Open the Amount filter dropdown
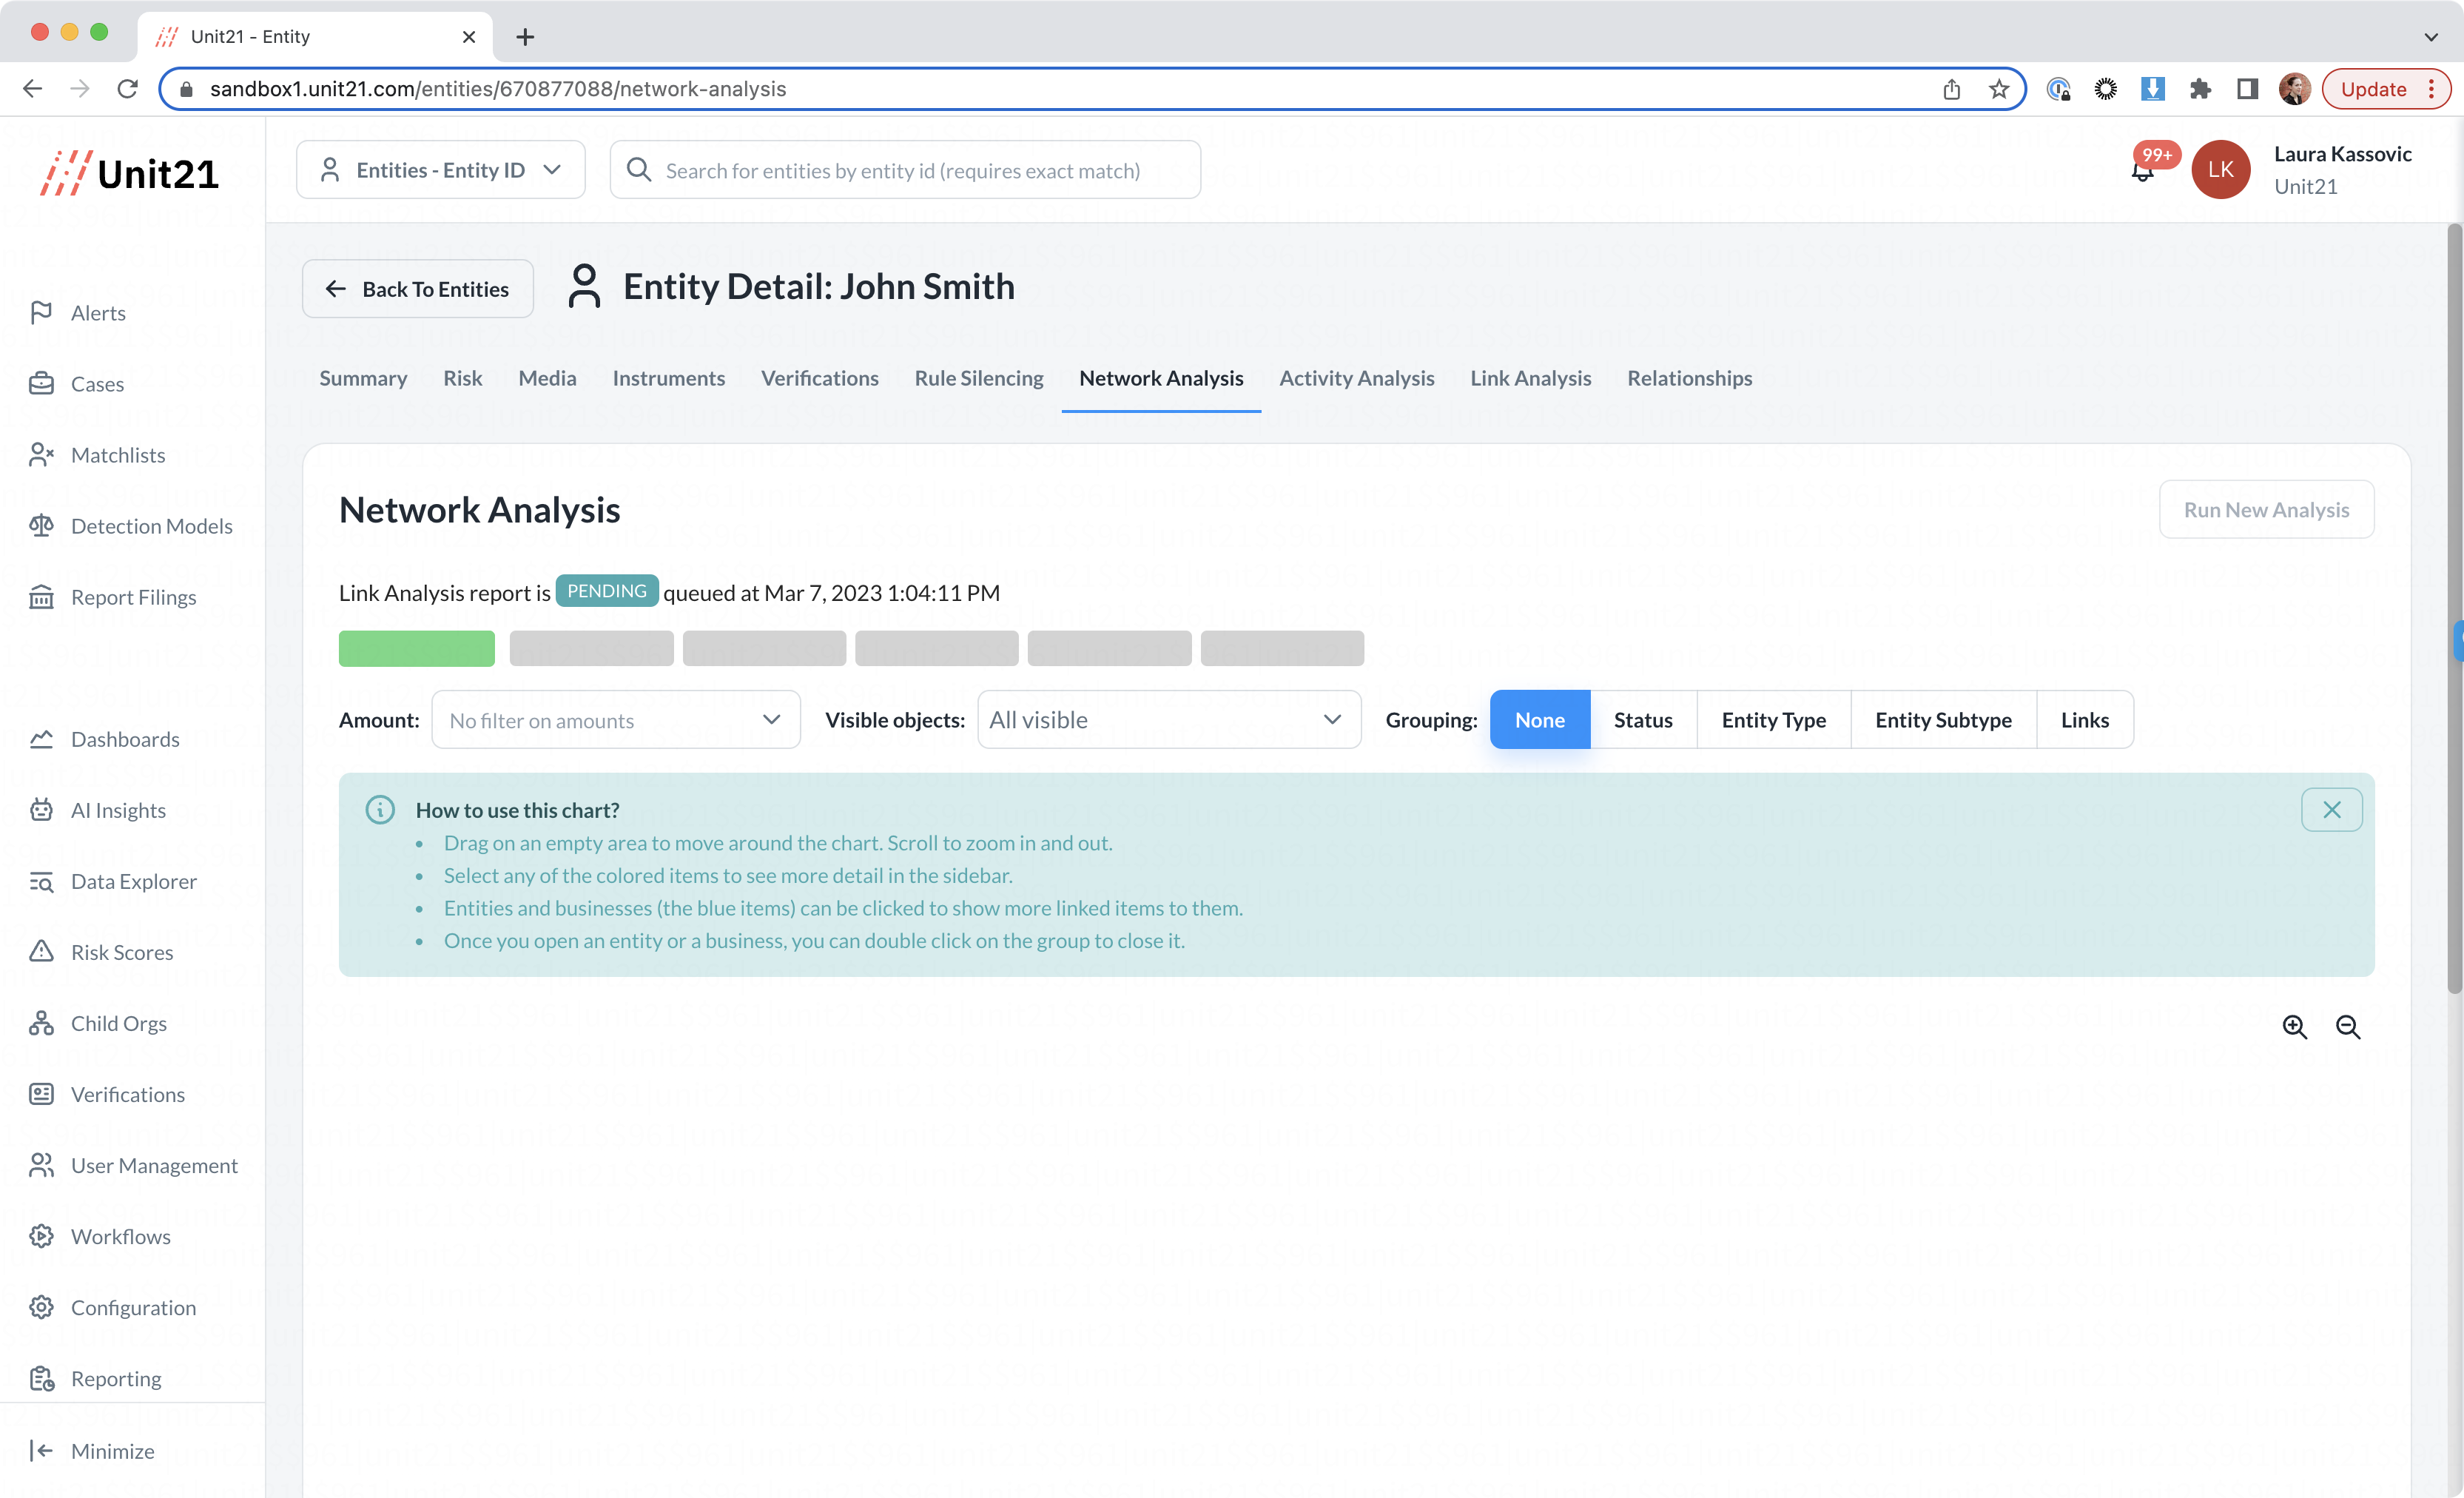Image resolution: width=2464 pixels, height=1498 pixels. [x=615, y=720]
